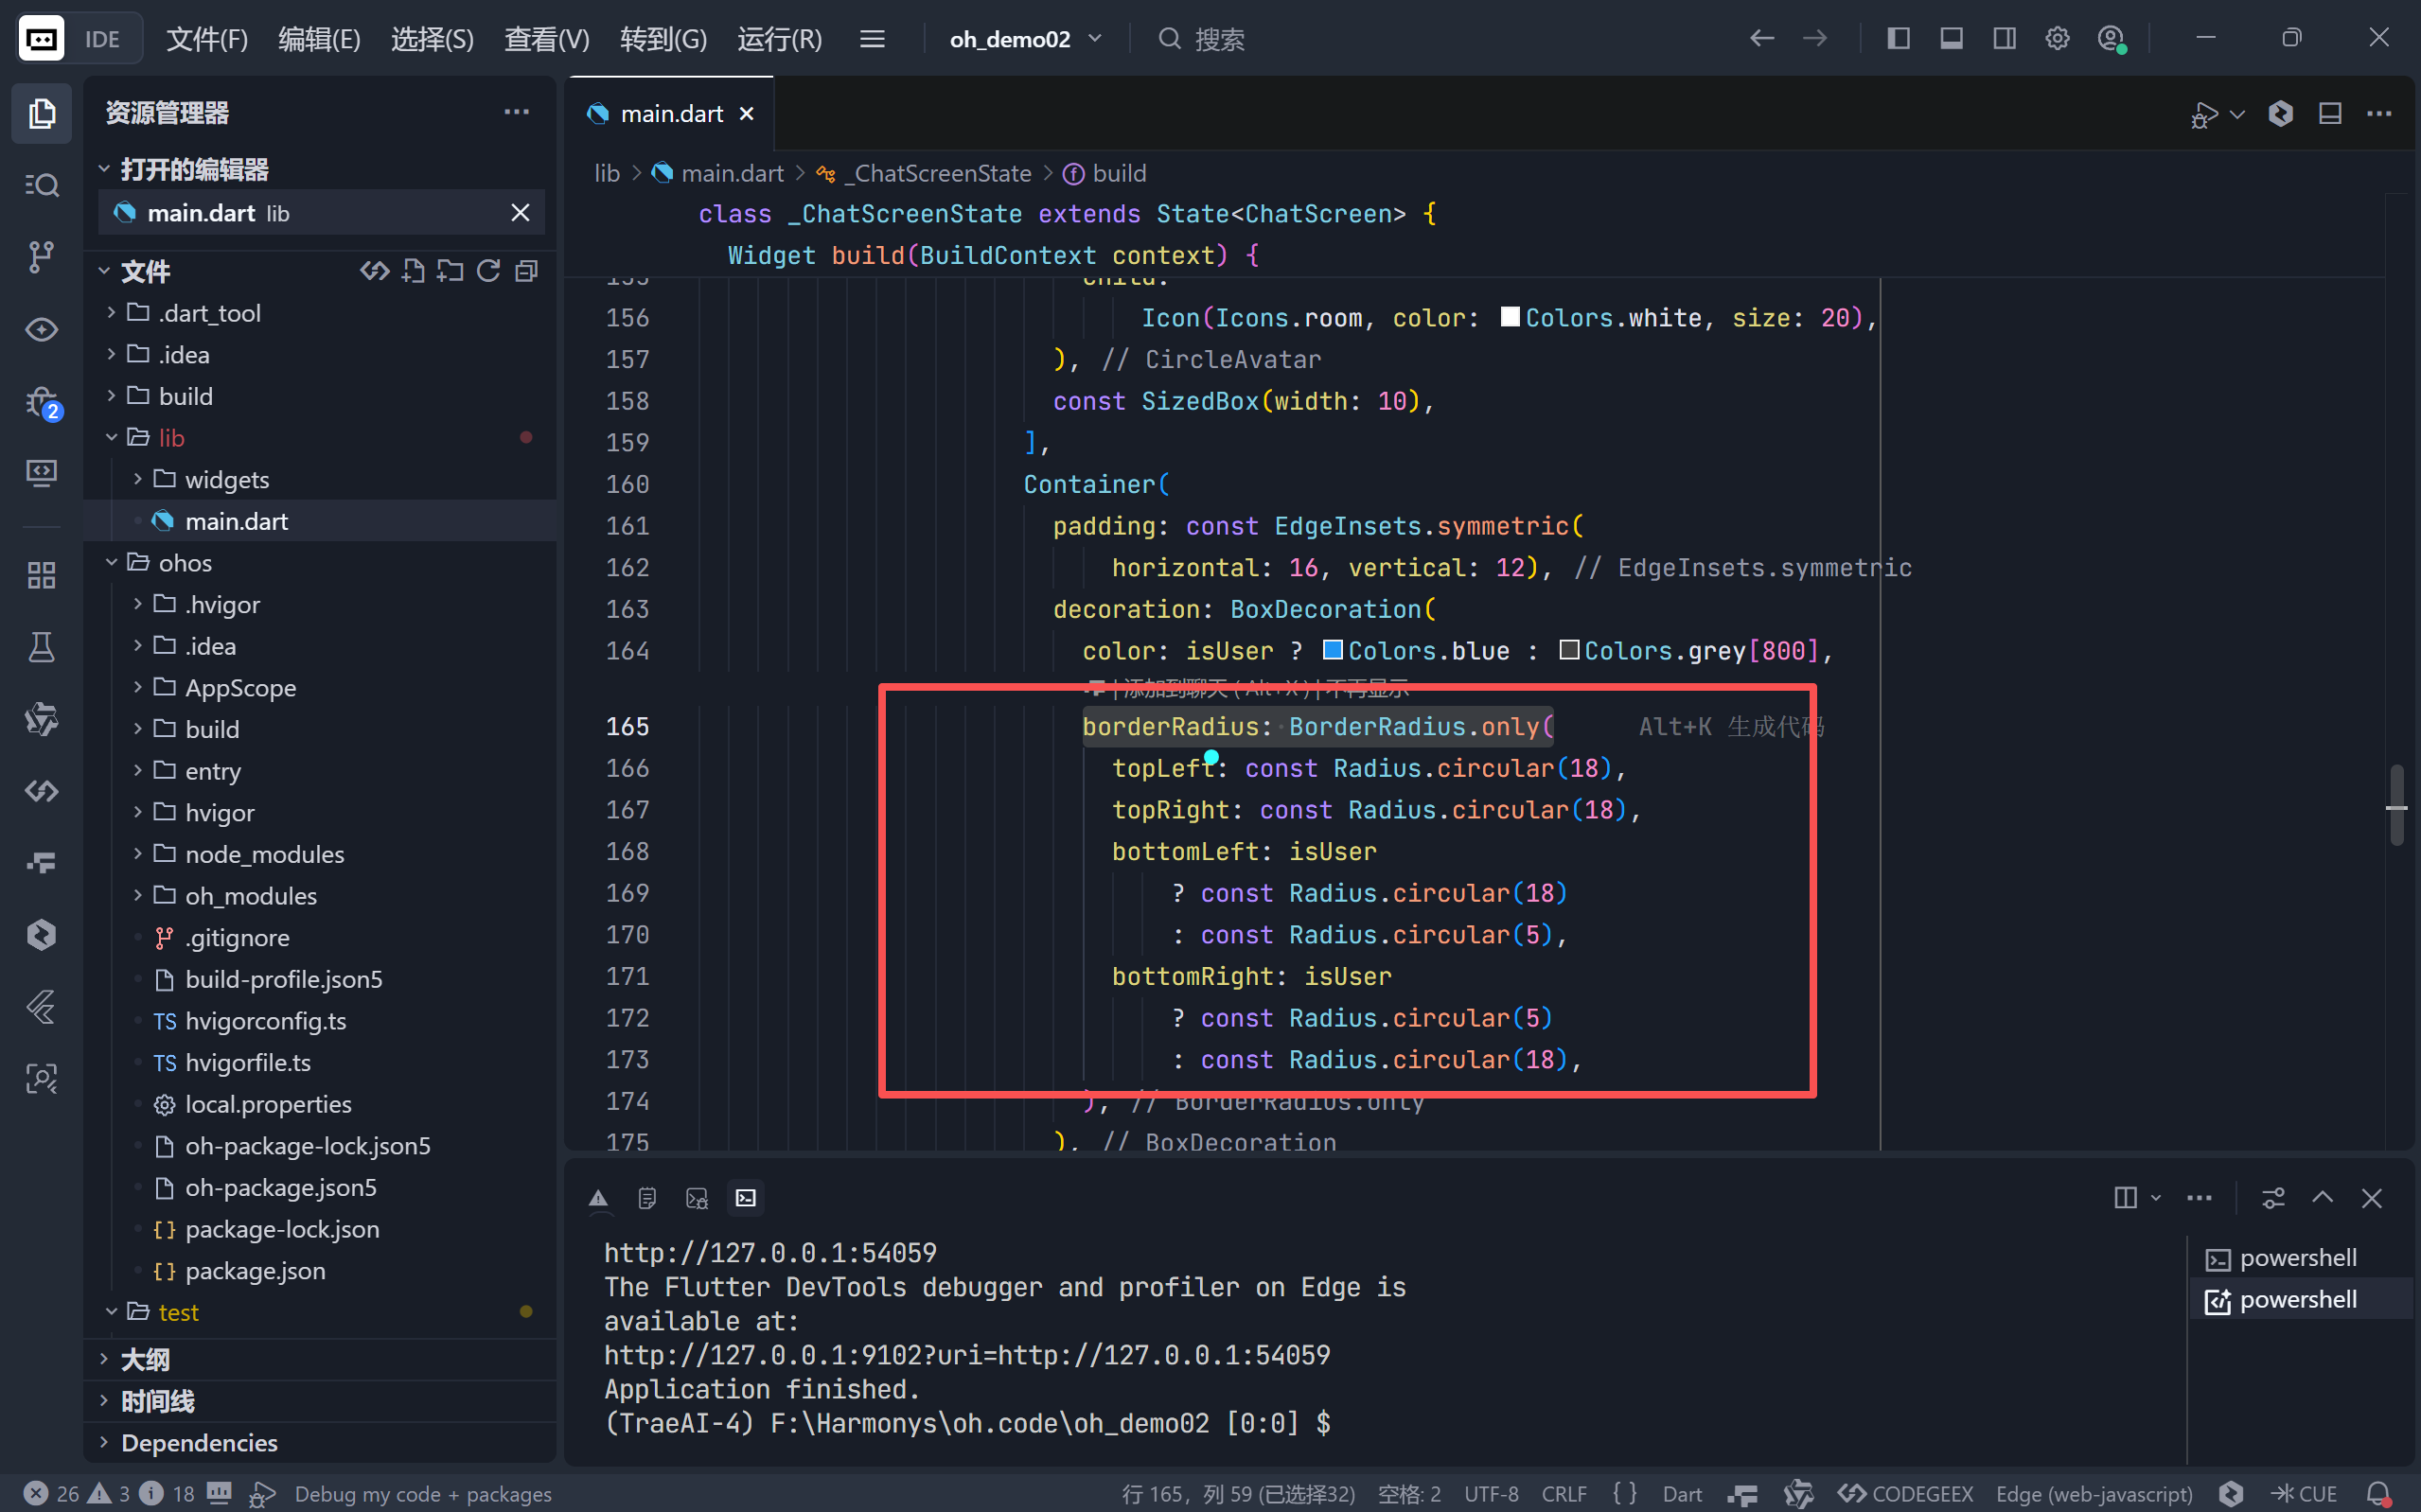Open Source Control in activity bar
Viewport: 2421px width, 1512px height.
coord(41,257)
